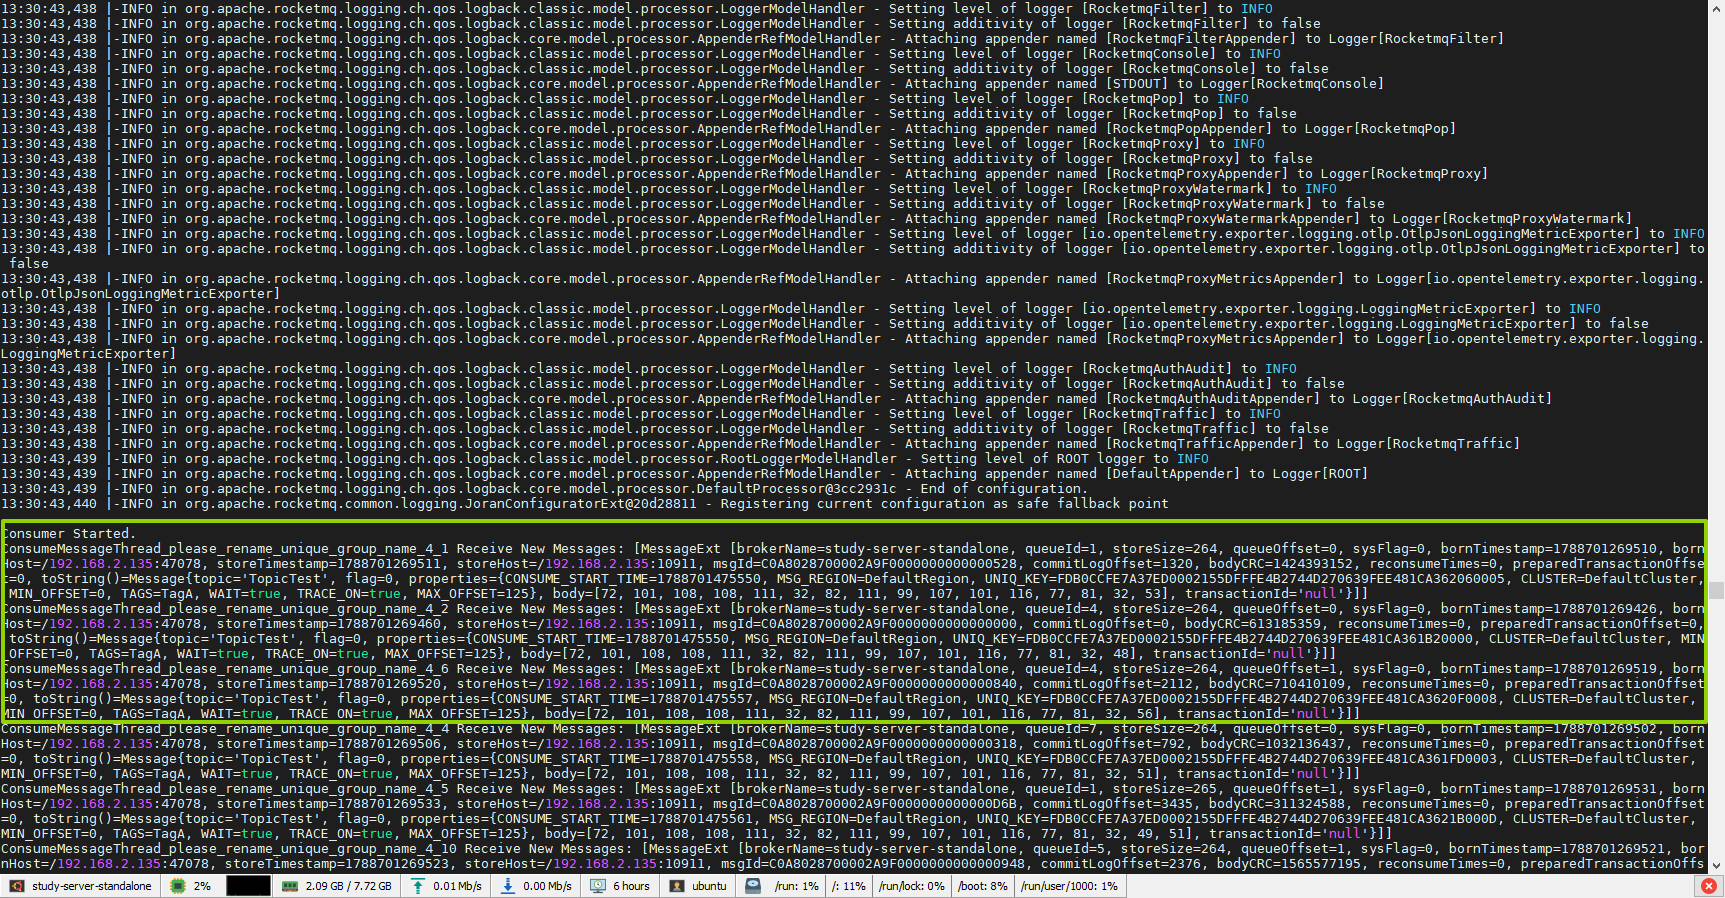Click the red X button in status bar
This screenshot has height=898, width=1725.
click(x=1709, y=886)
